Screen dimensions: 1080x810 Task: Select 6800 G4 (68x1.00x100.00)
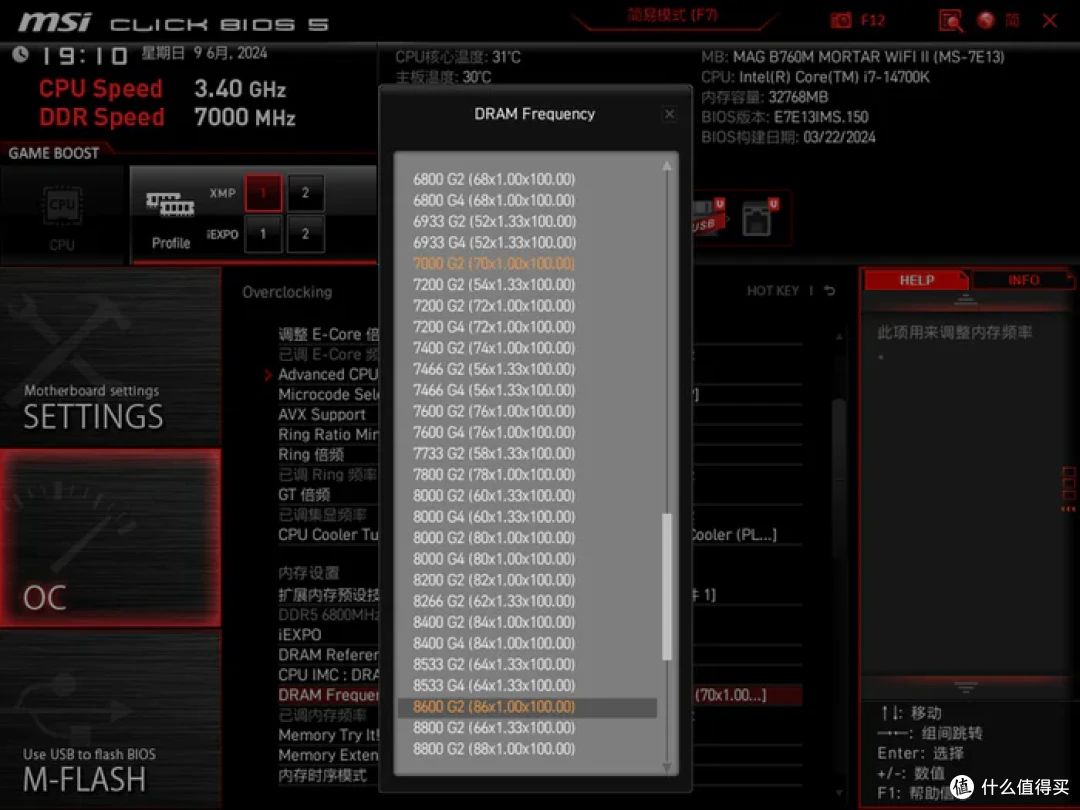(493, 200)
